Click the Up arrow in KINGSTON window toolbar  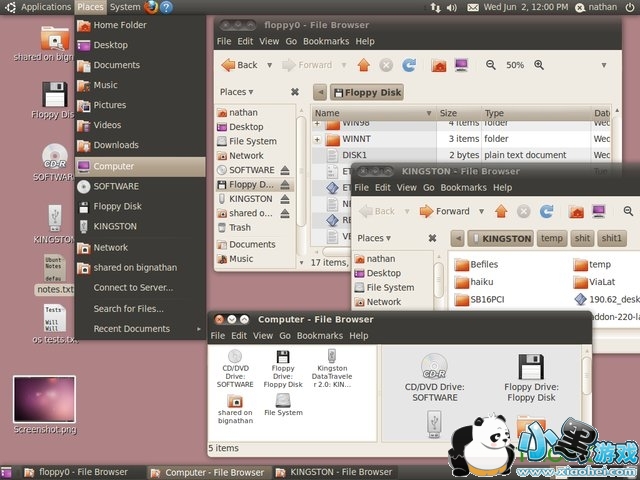click(499, 211)
